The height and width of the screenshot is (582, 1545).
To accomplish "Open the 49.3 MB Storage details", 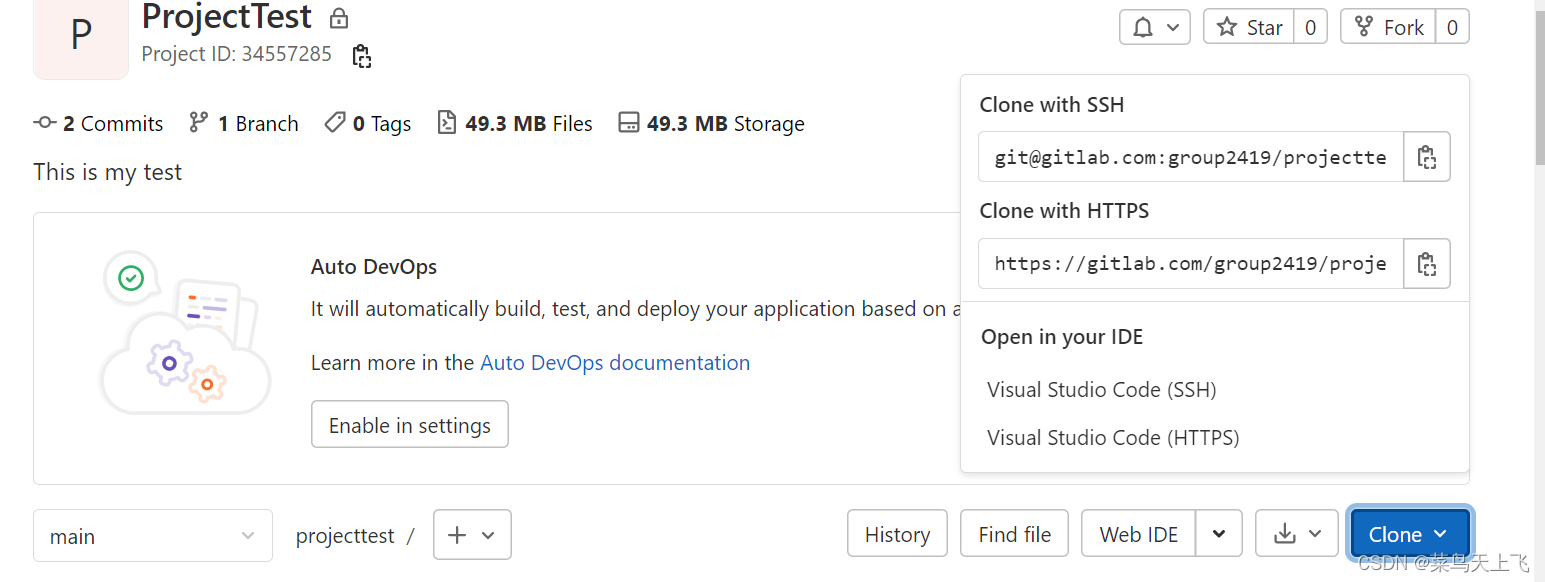I will pyautogui.click(x=711, y=124).
